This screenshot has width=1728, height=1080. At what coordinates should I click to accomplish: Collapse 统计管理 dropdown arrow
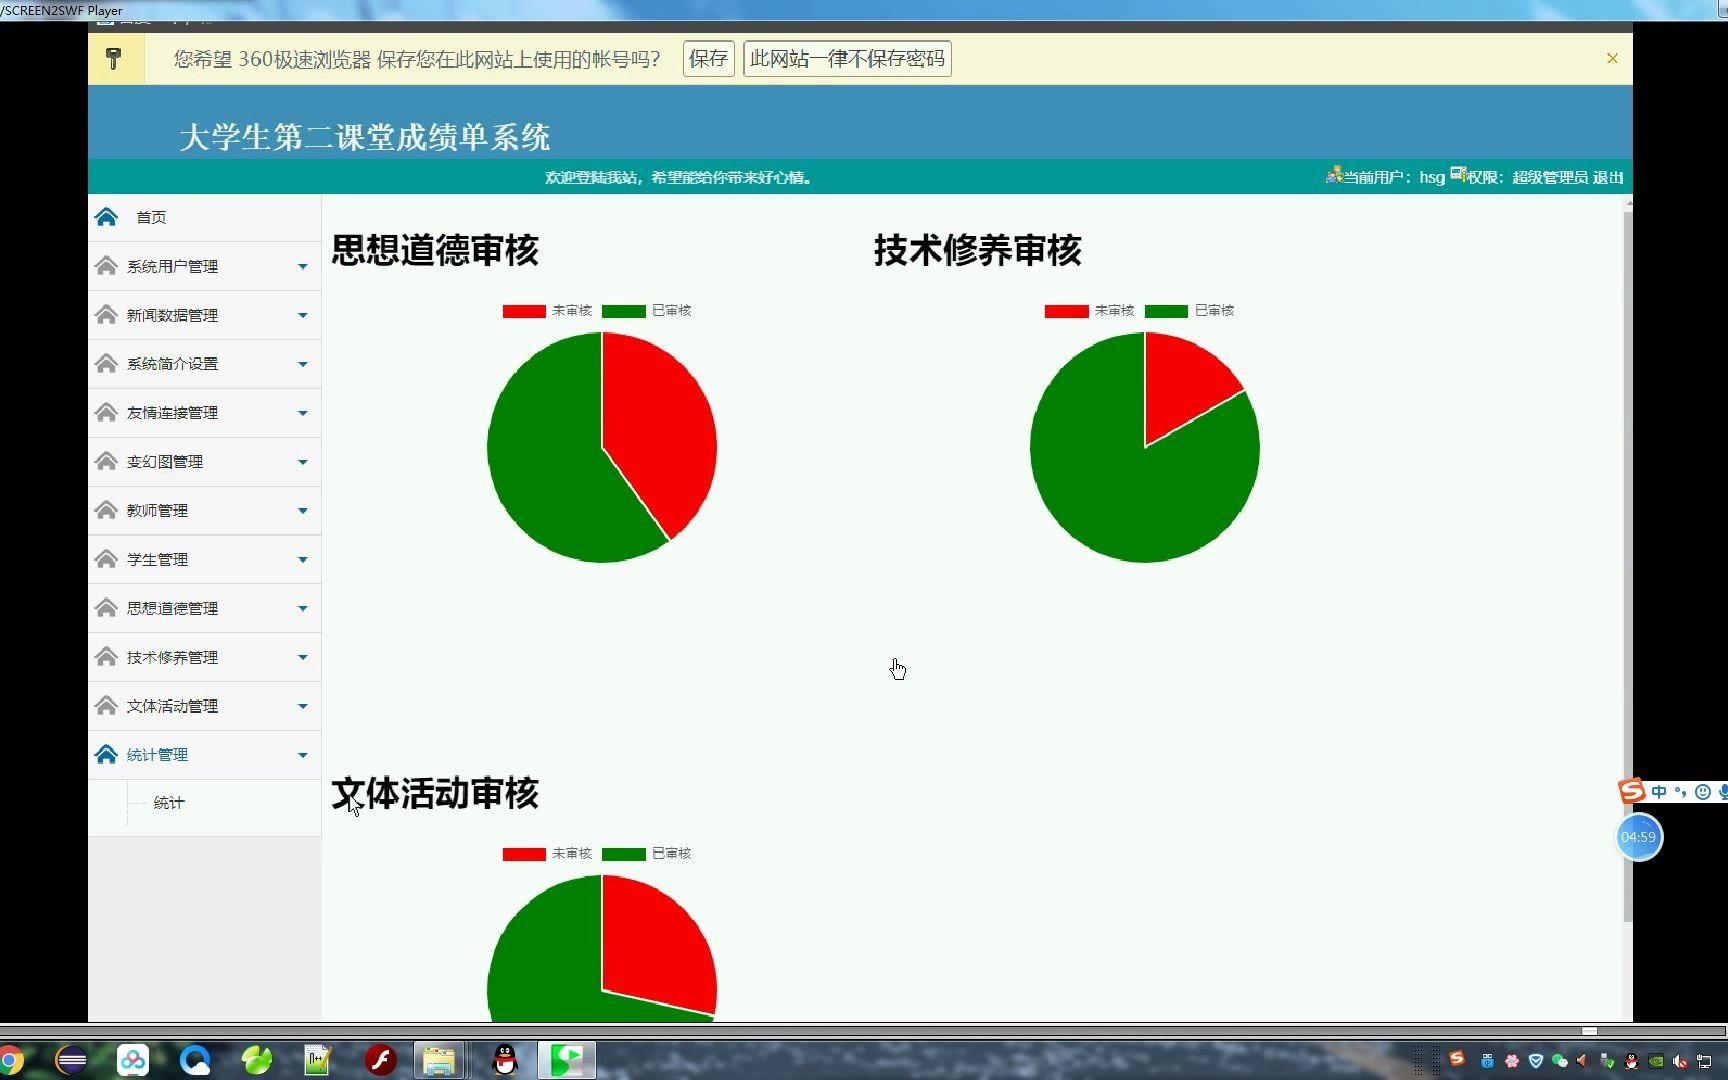302,755
